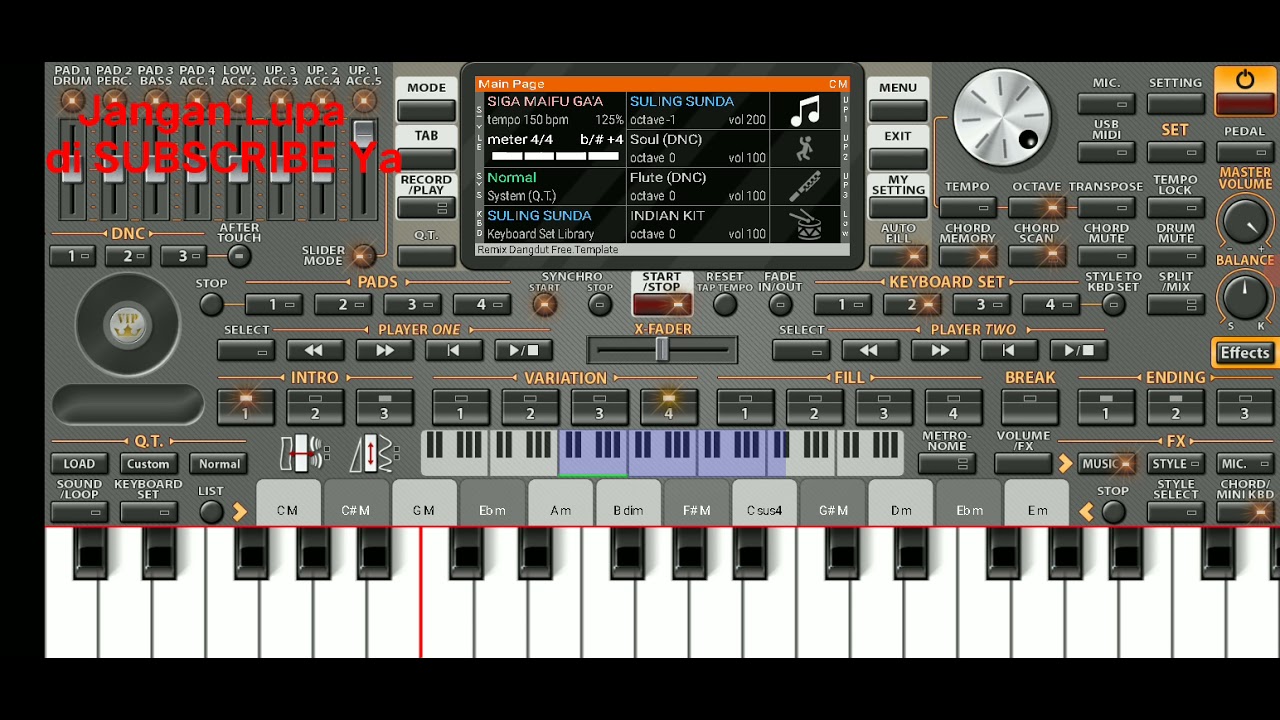Select FILL 2
This screenshot has height=720, width=1280.
pos(814,406)
